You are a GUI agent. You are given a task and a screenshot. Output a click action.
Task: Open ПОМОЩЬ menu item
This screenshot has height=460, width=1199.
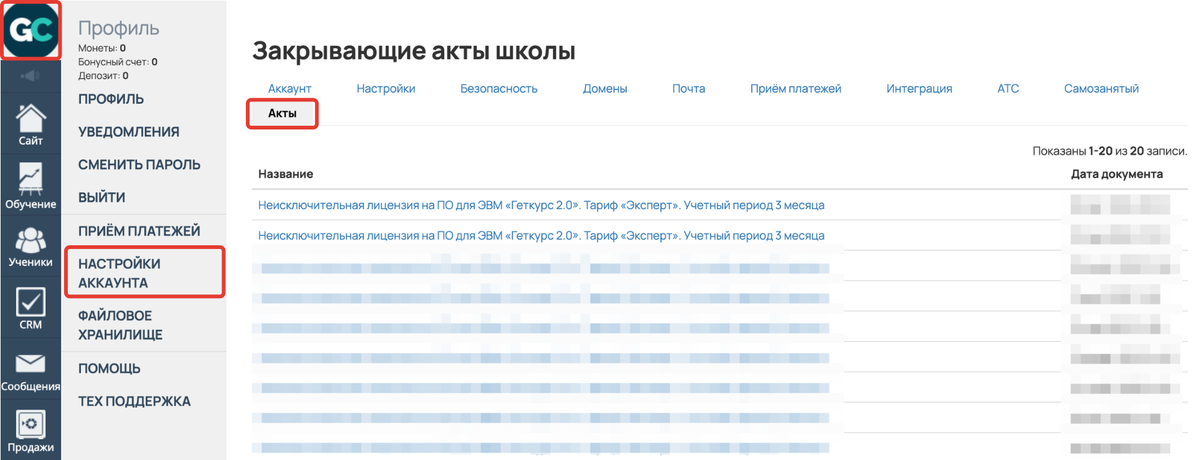coord(109,369)
